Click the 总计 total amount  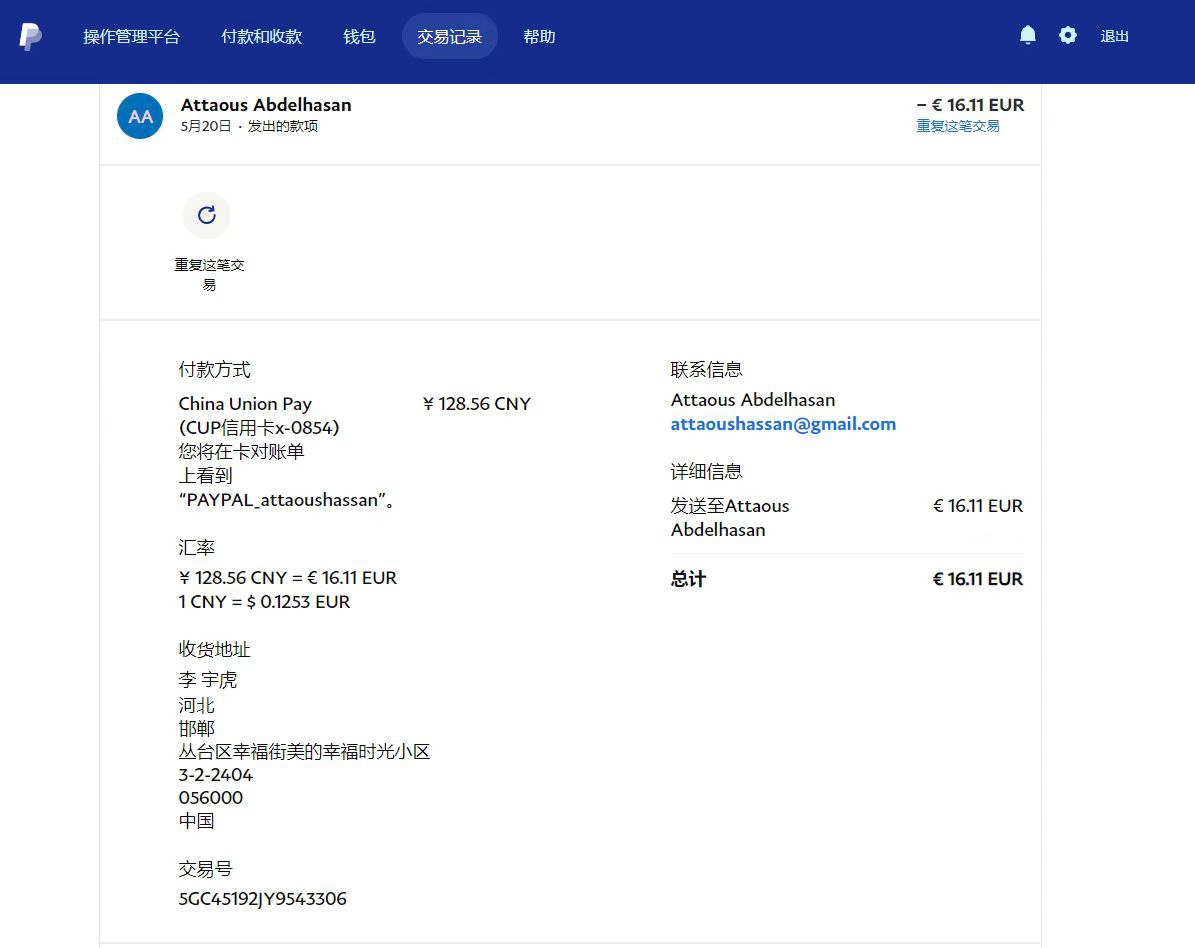(x=977, y=579)
